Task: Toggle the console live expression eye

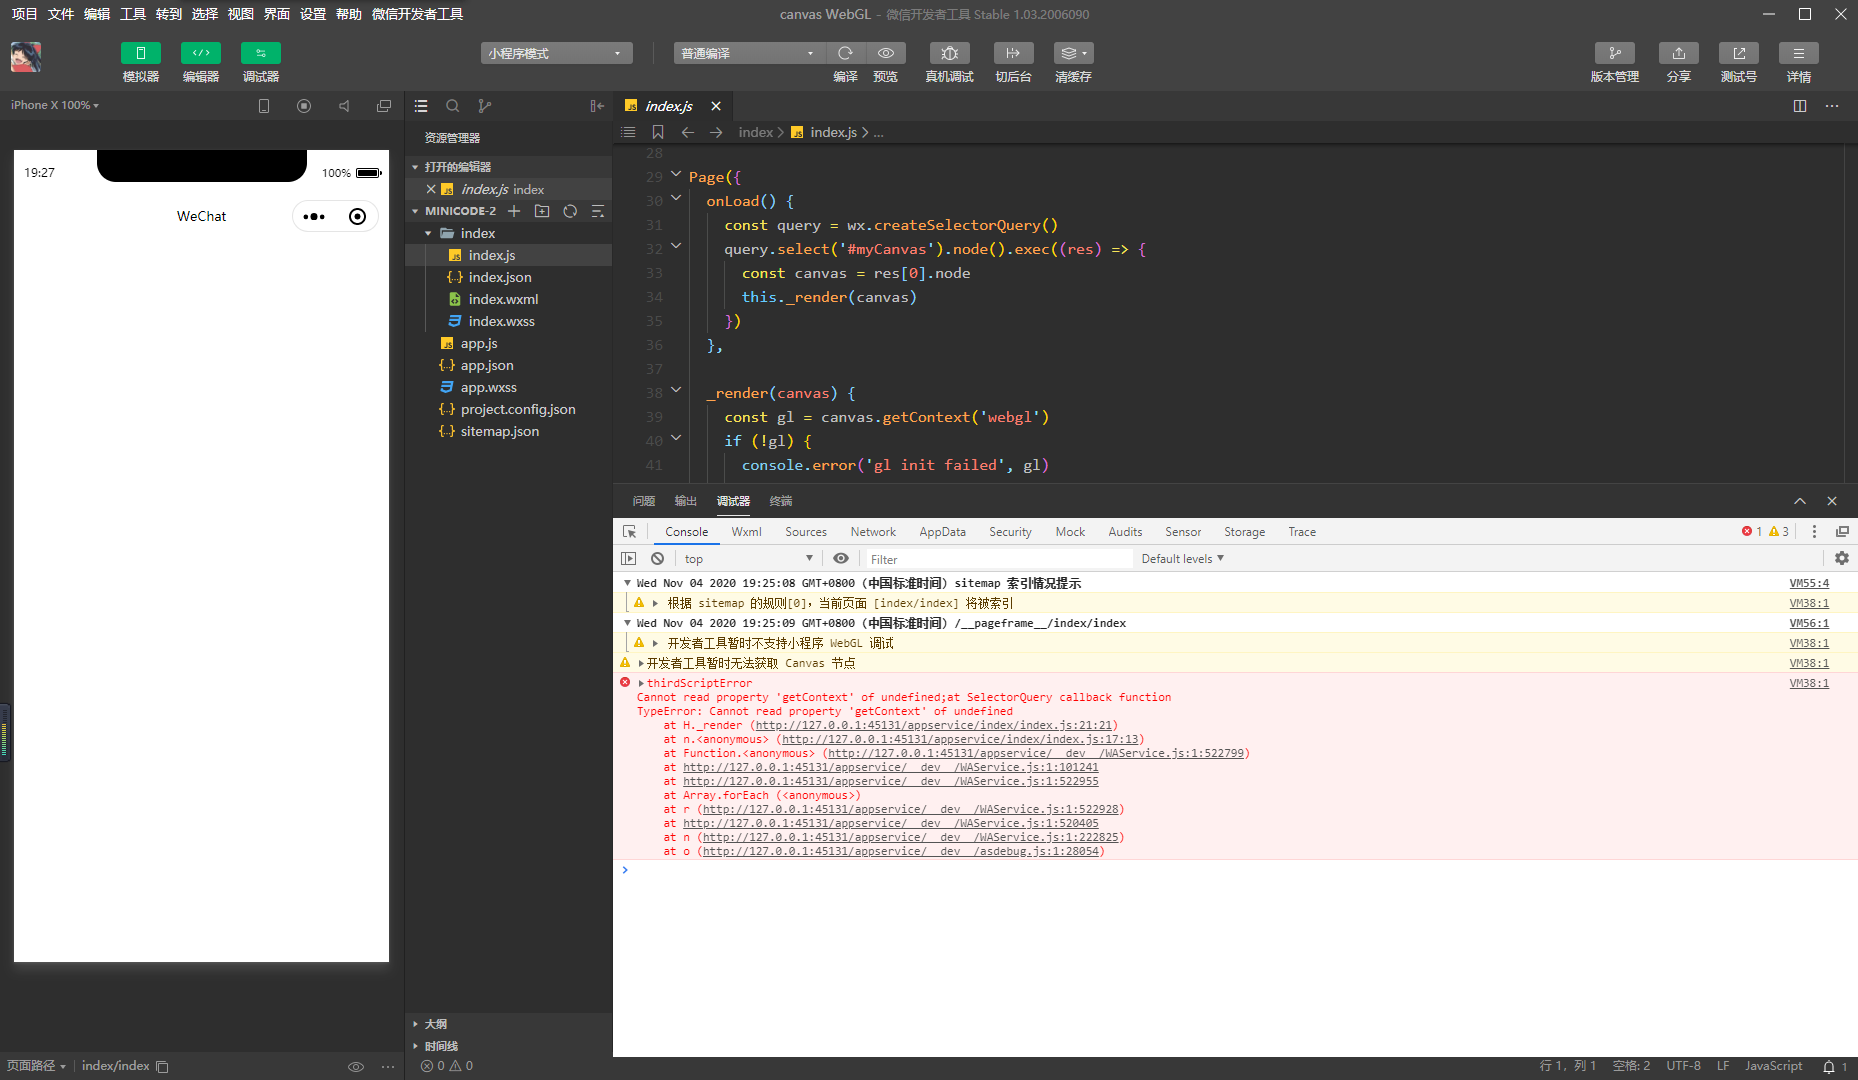Action: click(841, 559)
